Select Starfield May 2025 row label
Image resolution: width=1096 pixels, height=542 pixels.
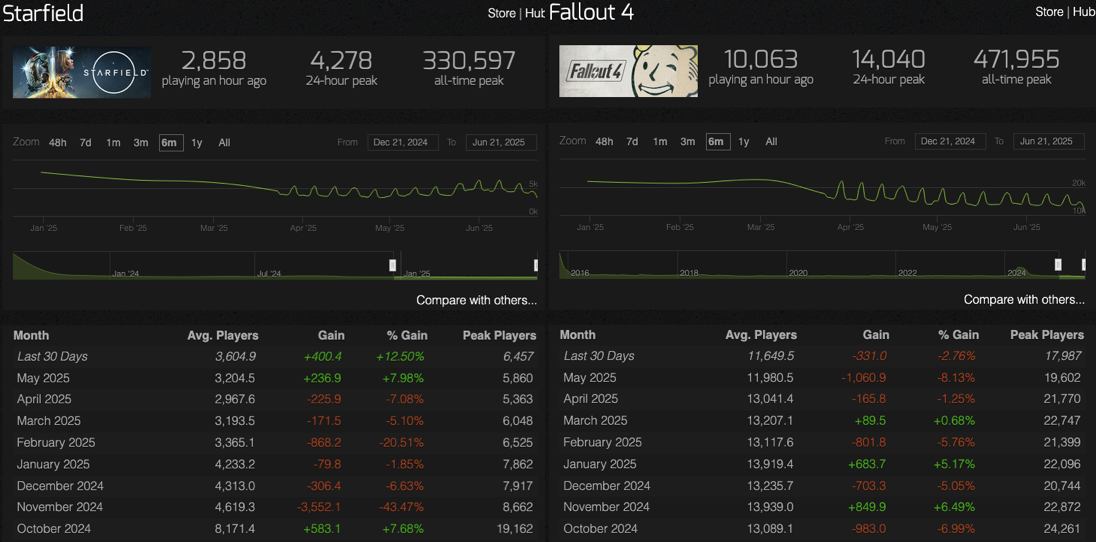click(41, 378)
